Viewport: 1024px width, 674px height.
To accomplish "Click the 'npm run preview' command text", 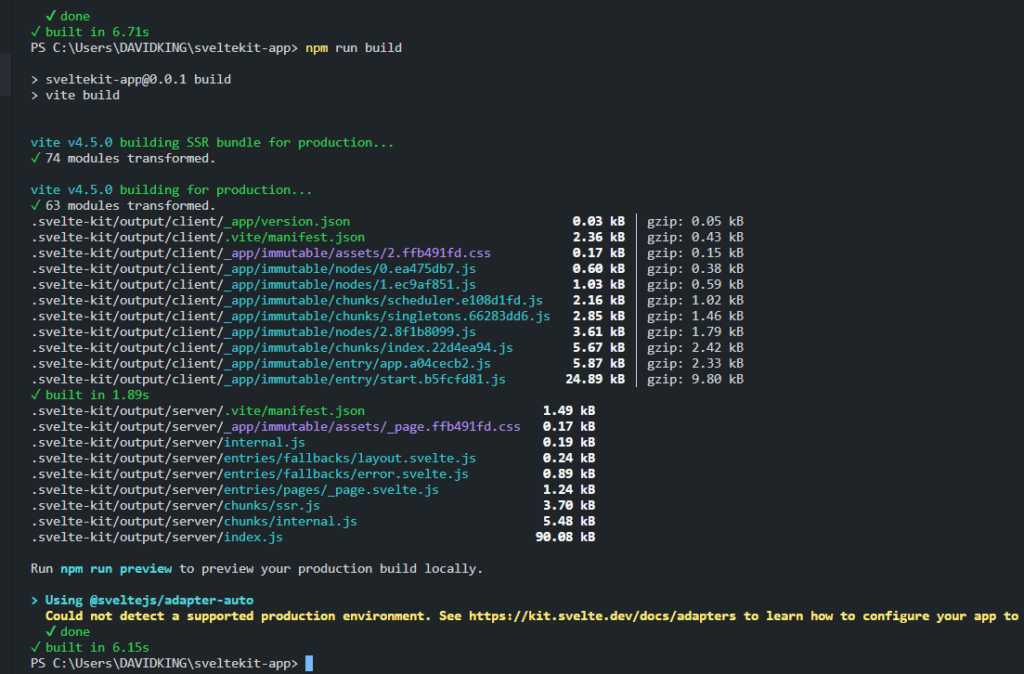I will point(116,569).
